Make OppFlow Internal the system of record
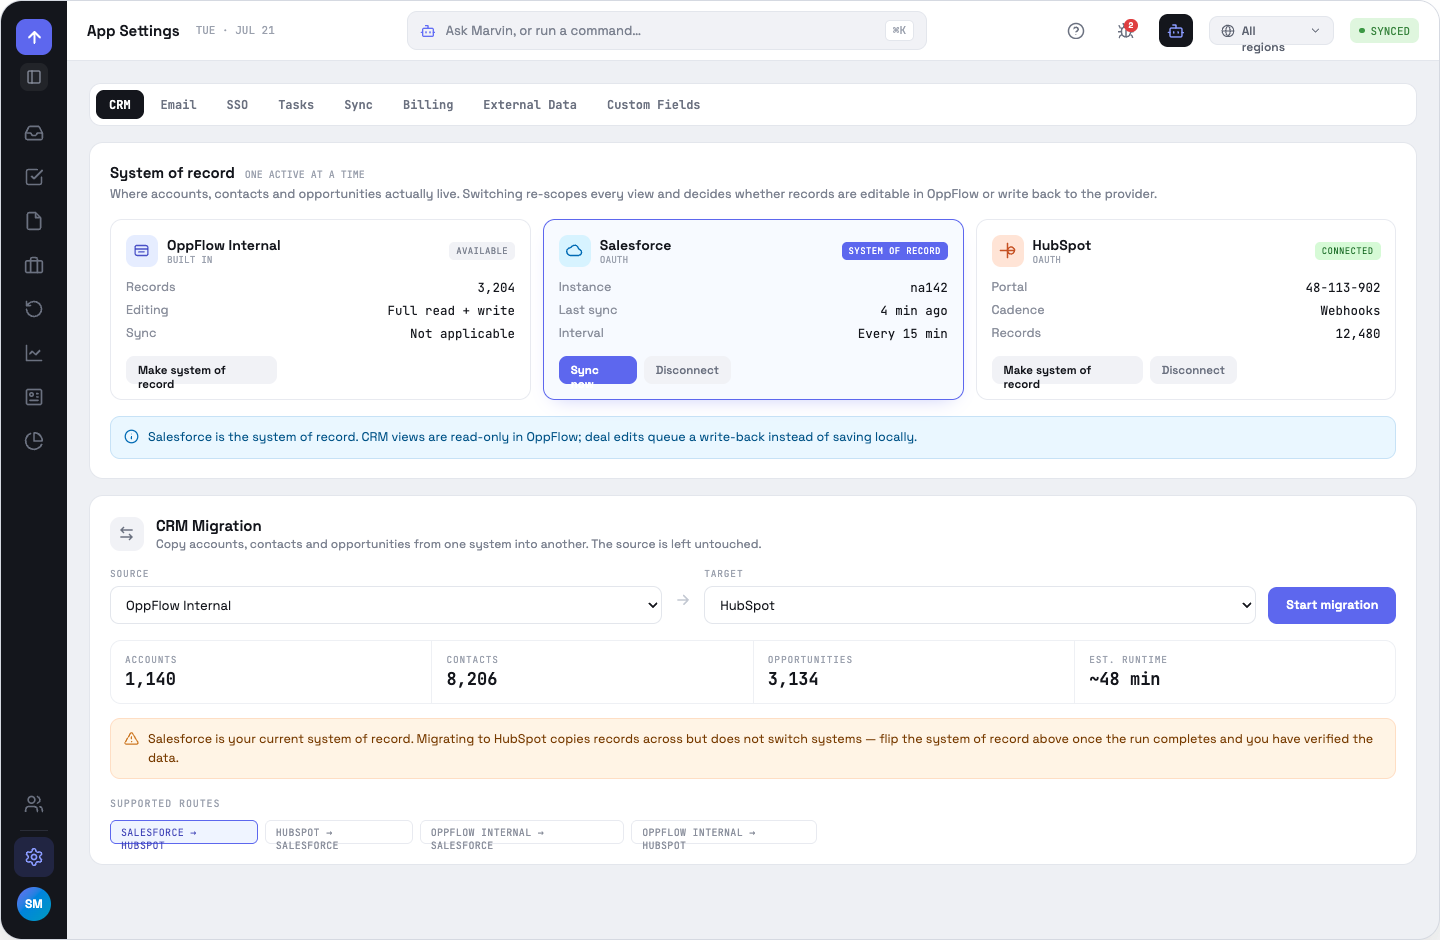1440x940 pixels. pos(201,370)
